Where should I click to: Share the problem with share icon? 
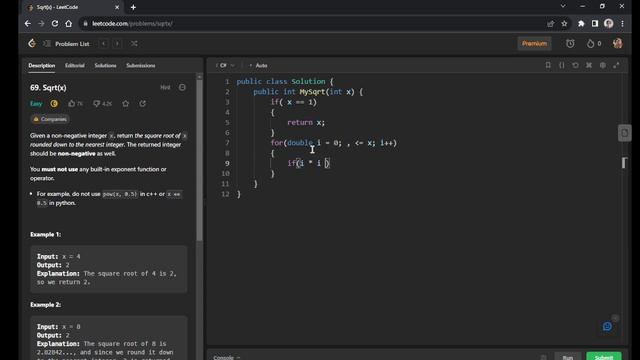point(142,104)
